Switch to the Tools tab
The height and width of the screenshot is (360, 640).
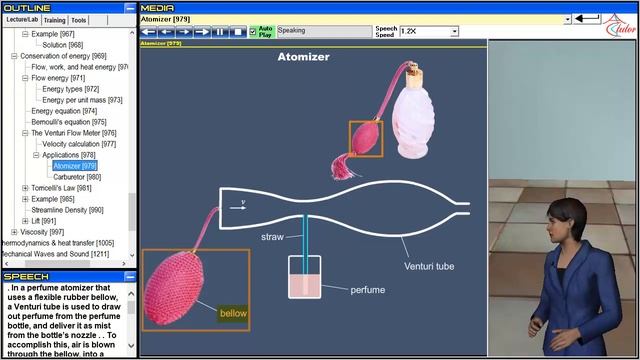click(78, 20)
